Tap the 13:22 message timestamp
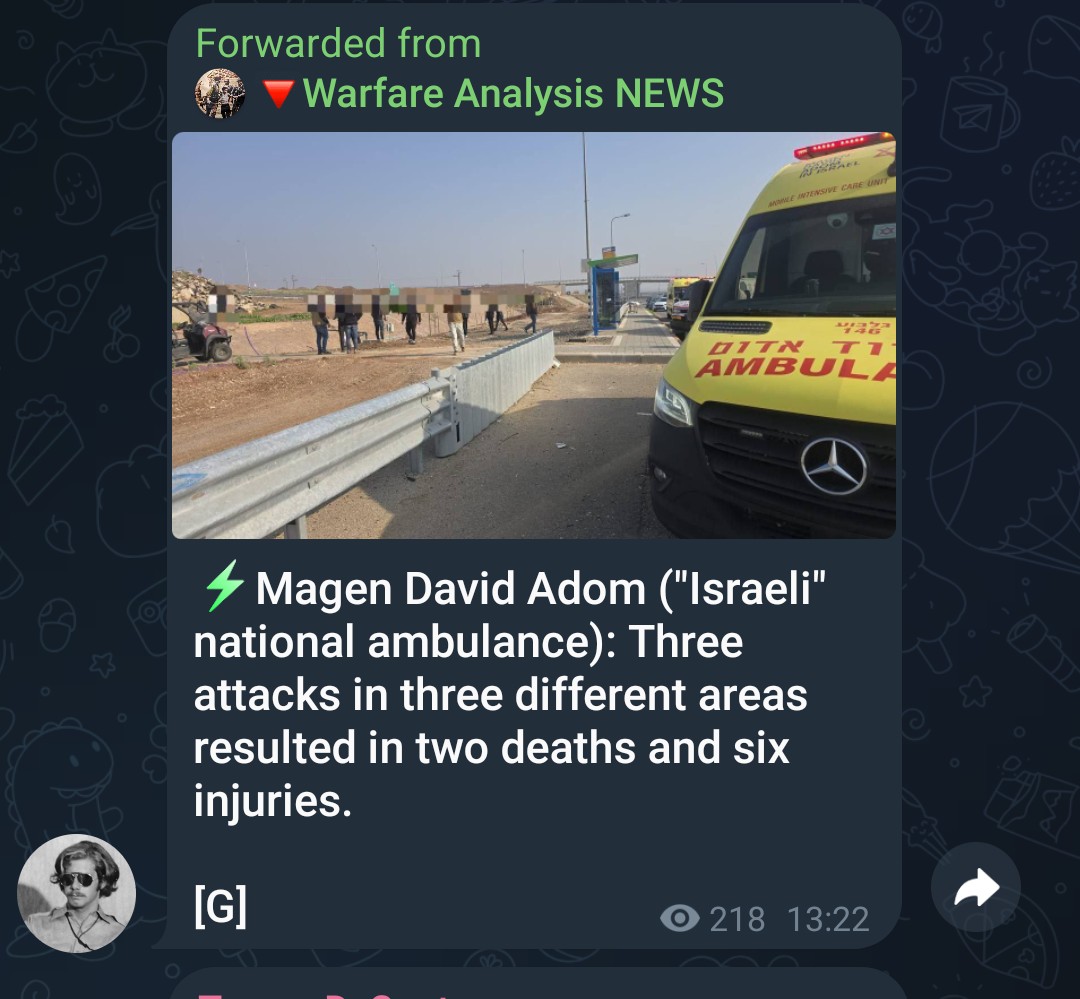The width and height of the screenshot is (1080, 999). pyautogui.click(x=828, y=919)
